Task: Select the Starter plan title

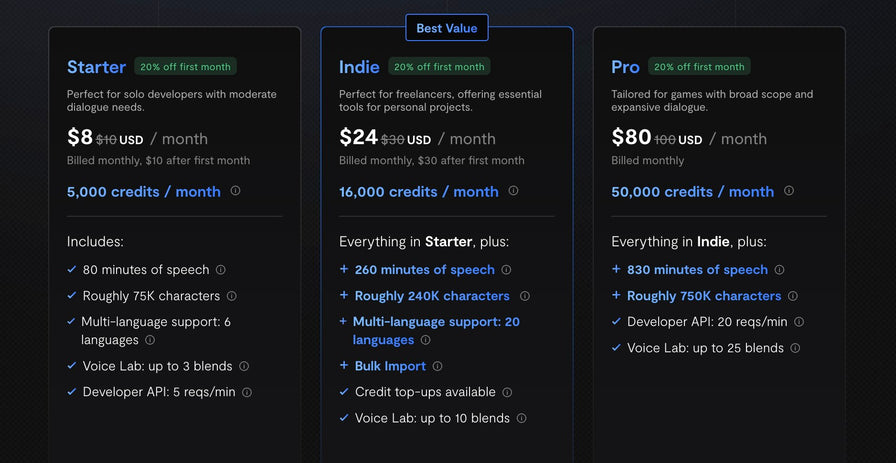Action: tap(96, 67)
